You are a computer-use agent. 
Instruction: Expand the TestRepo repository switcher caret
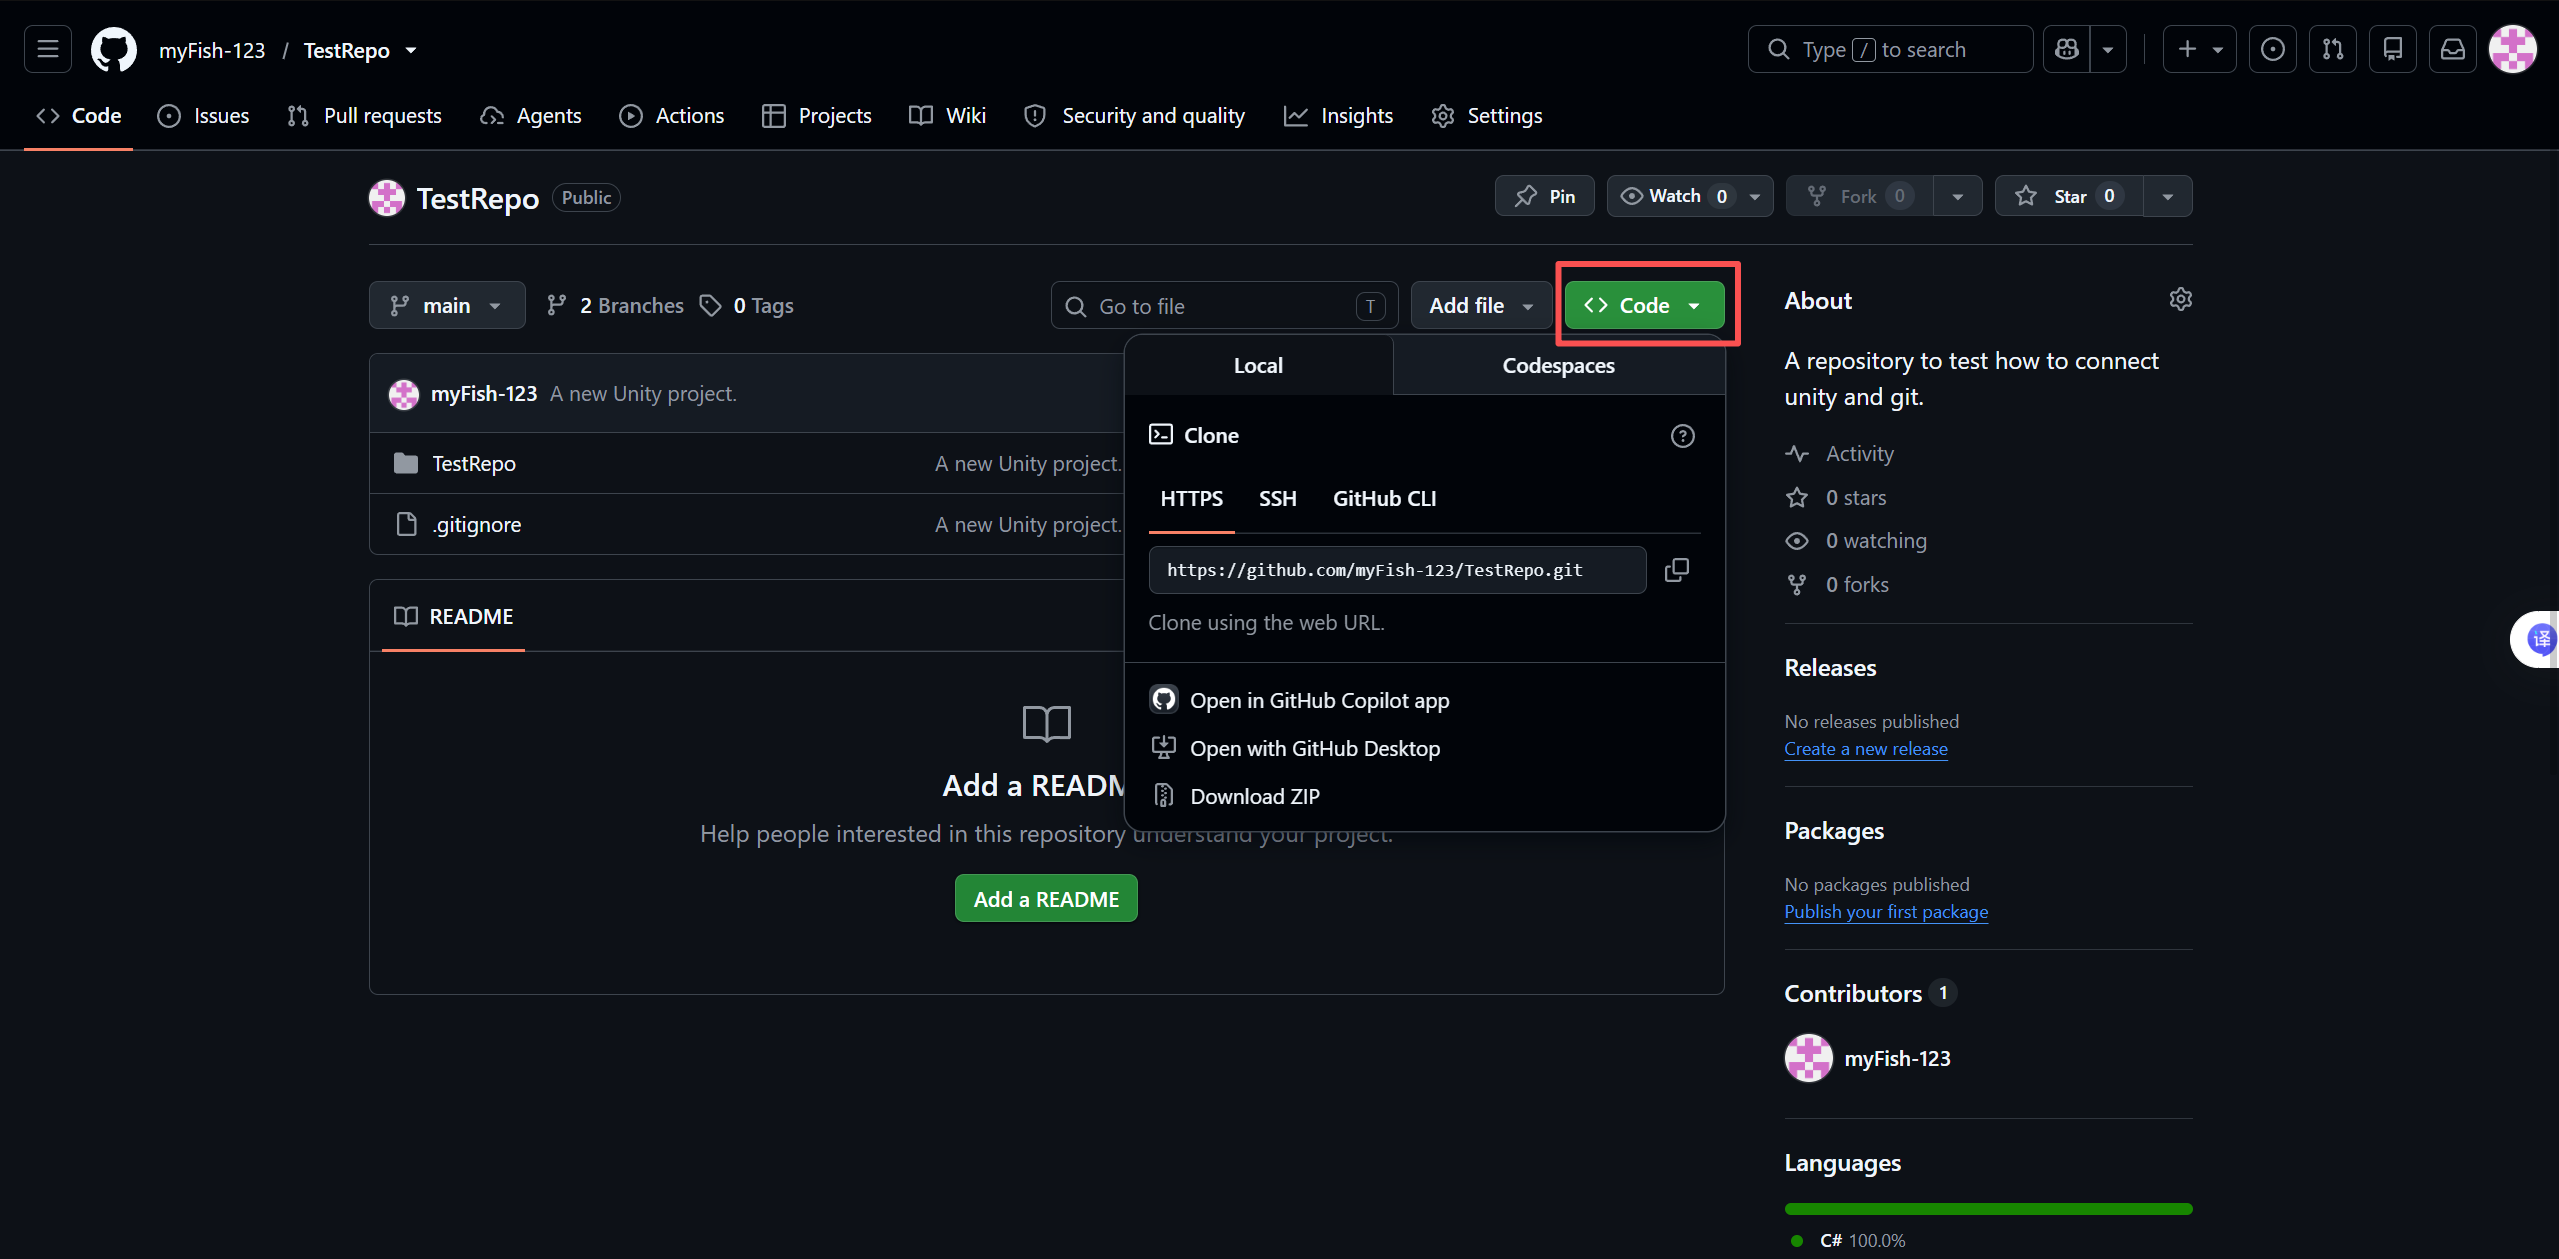click(x=410, y=50)
